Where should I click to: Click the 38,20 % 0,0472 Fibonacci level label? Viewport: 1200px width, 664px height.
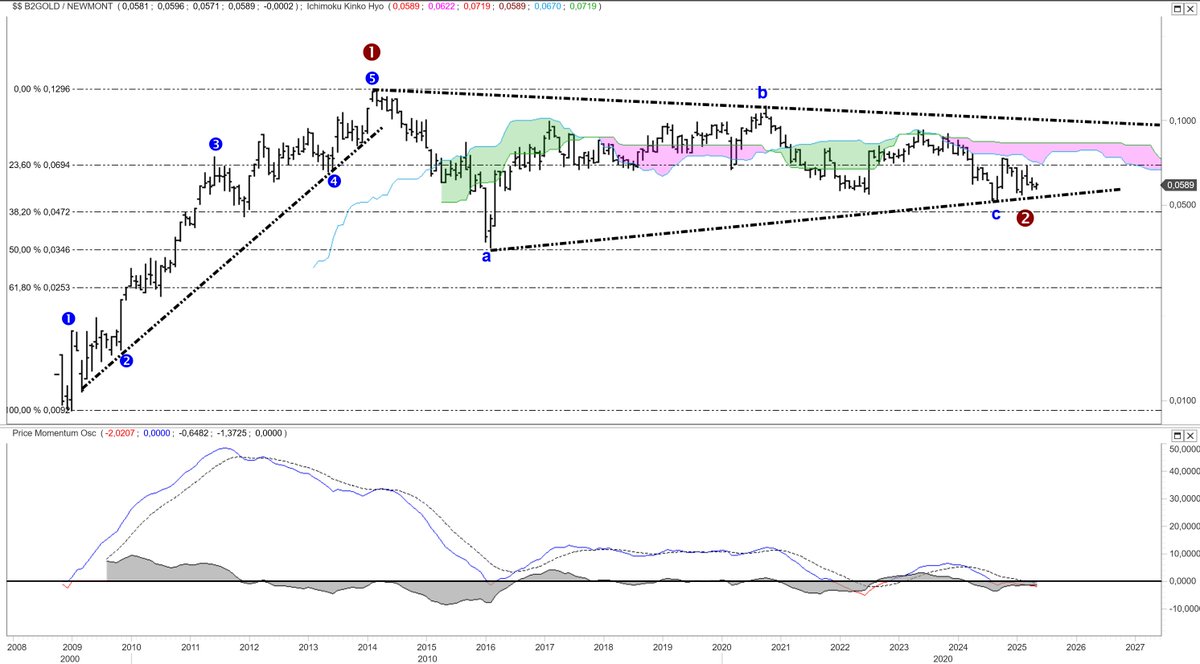(38, 212)
